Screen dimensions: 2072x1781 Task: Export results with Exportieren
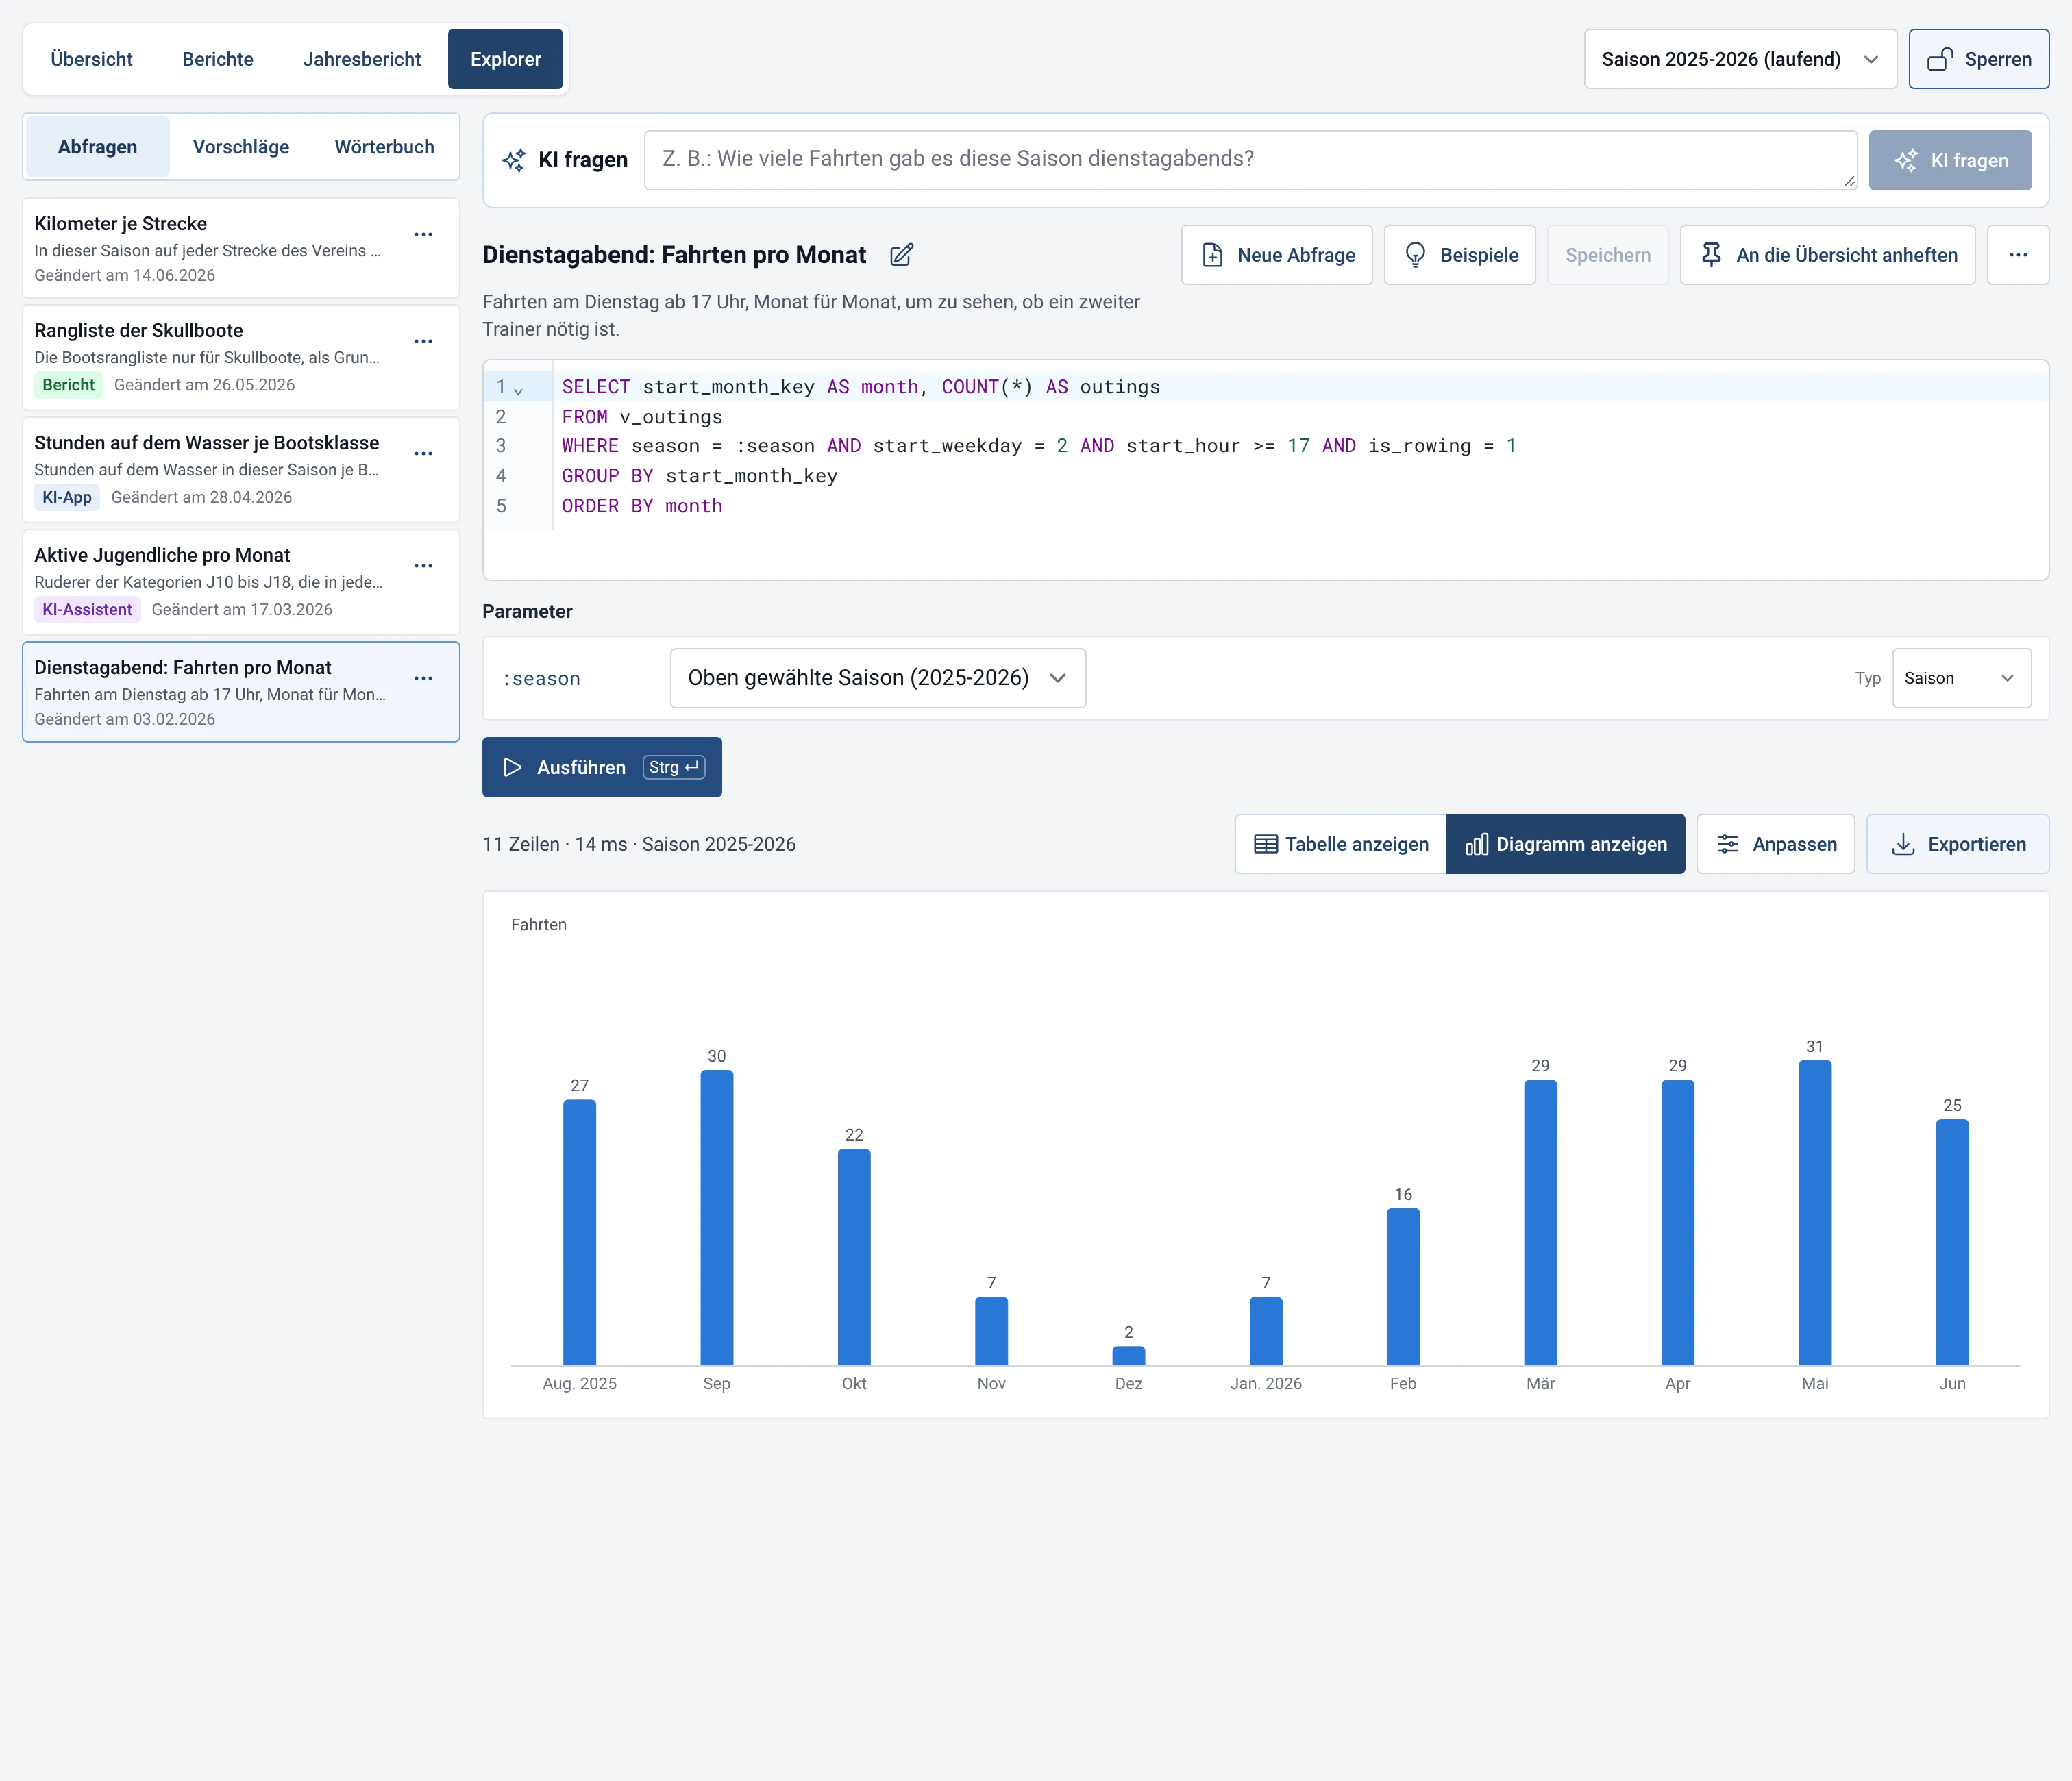(1957, 844)
